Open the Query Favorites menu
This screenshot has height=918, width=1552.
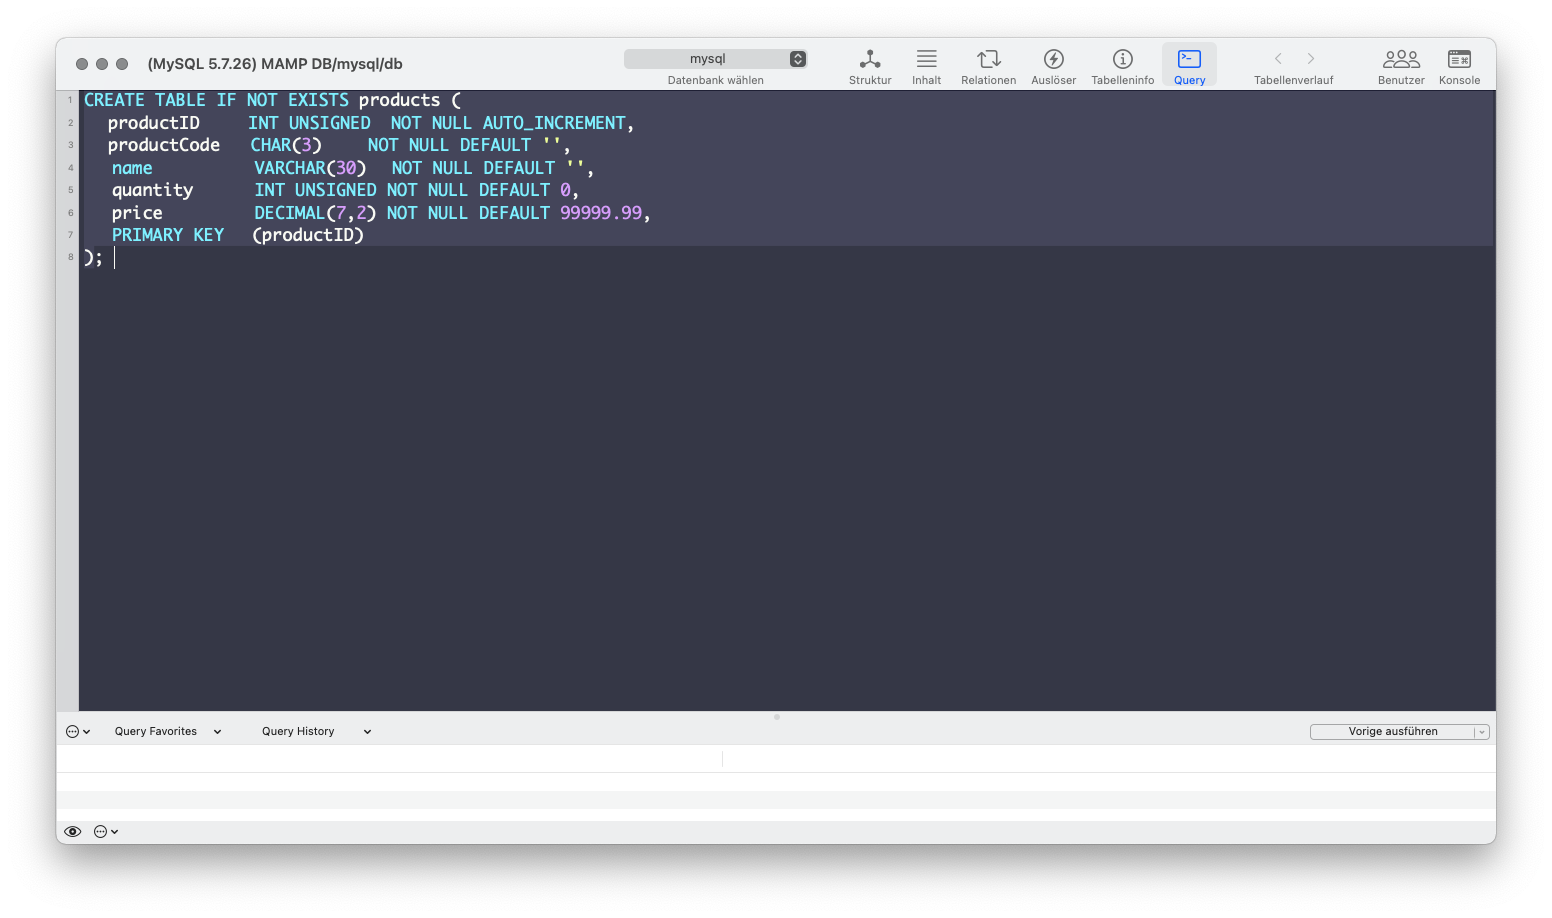coord(167,731)
